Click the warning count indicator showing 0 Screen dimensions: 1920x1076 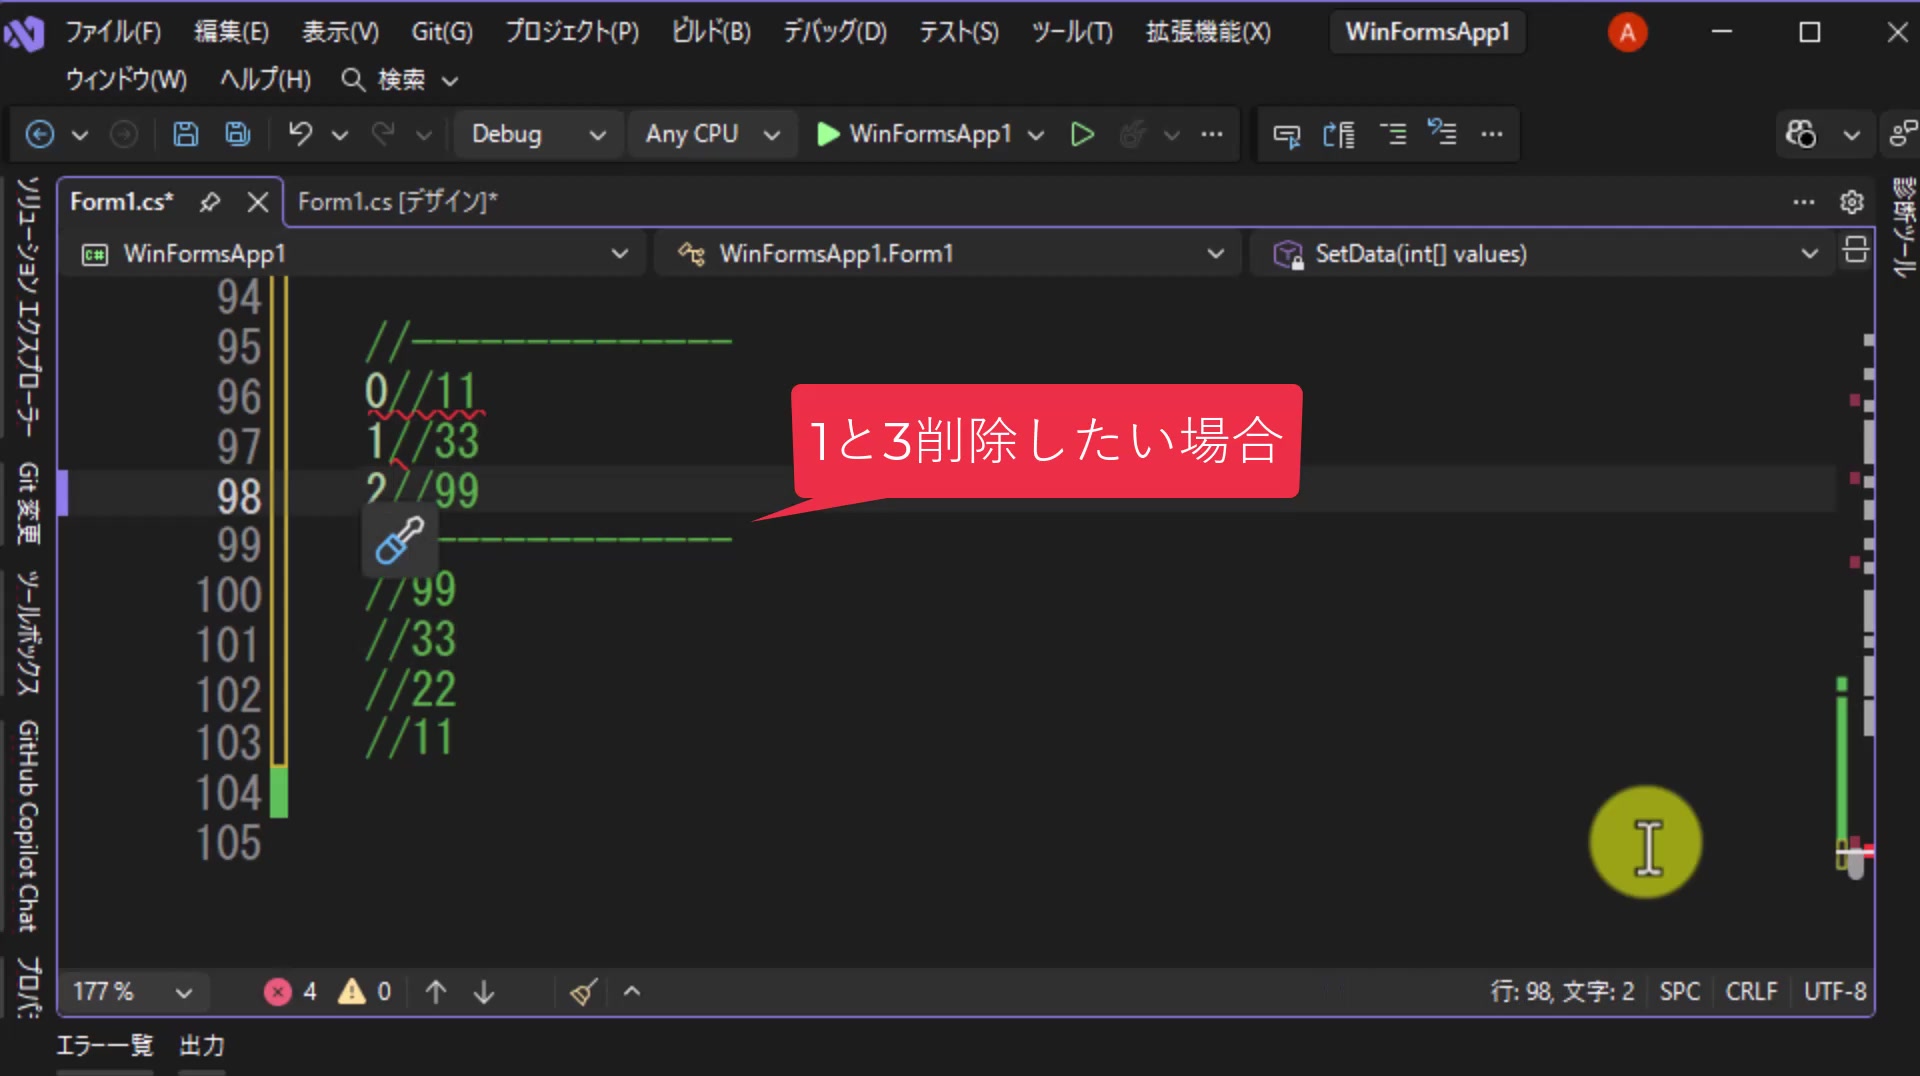click(365, 992)
